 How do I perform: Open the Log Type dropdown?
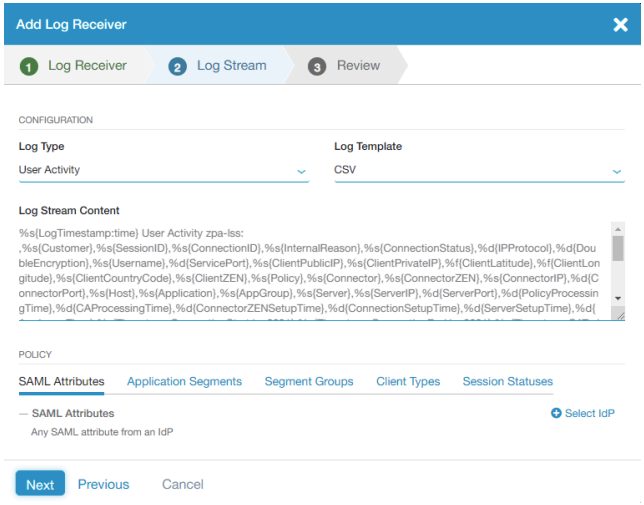click(163, 171)
